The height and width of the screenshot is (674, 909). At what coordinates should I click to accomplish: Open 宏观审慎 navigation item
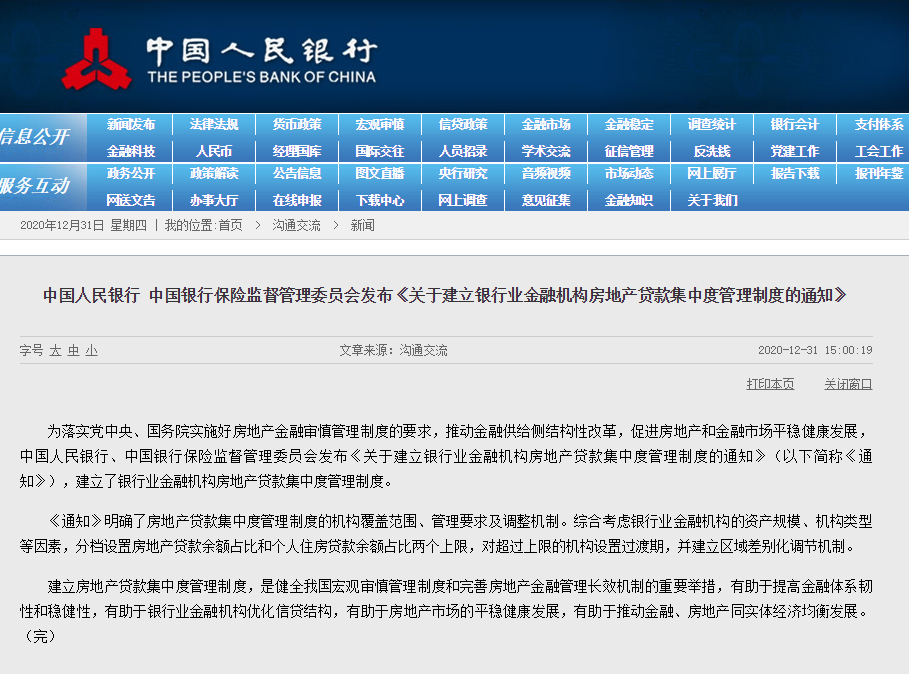[380, 125]
